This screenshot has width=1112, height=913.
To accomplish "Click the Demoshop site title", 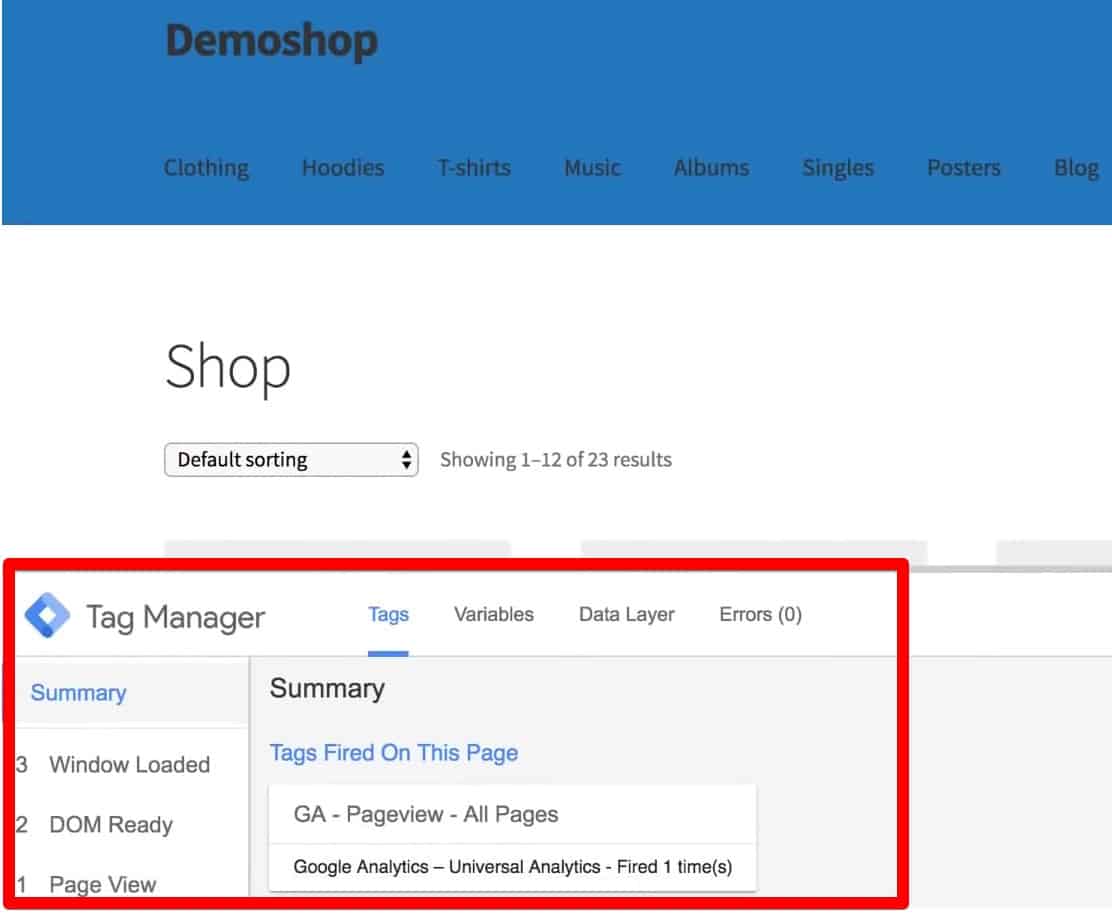I will 271,41.
